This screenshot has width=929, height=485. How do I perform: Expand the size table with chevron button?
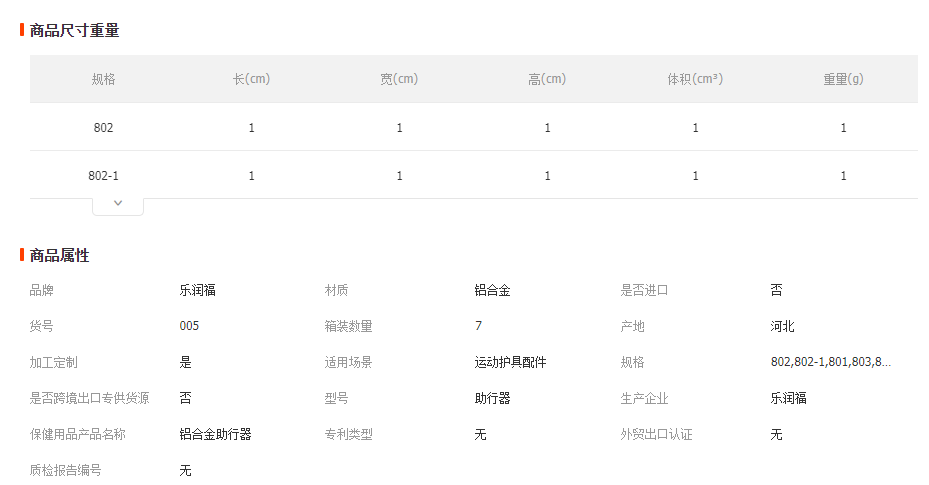(x=118, y=205)
